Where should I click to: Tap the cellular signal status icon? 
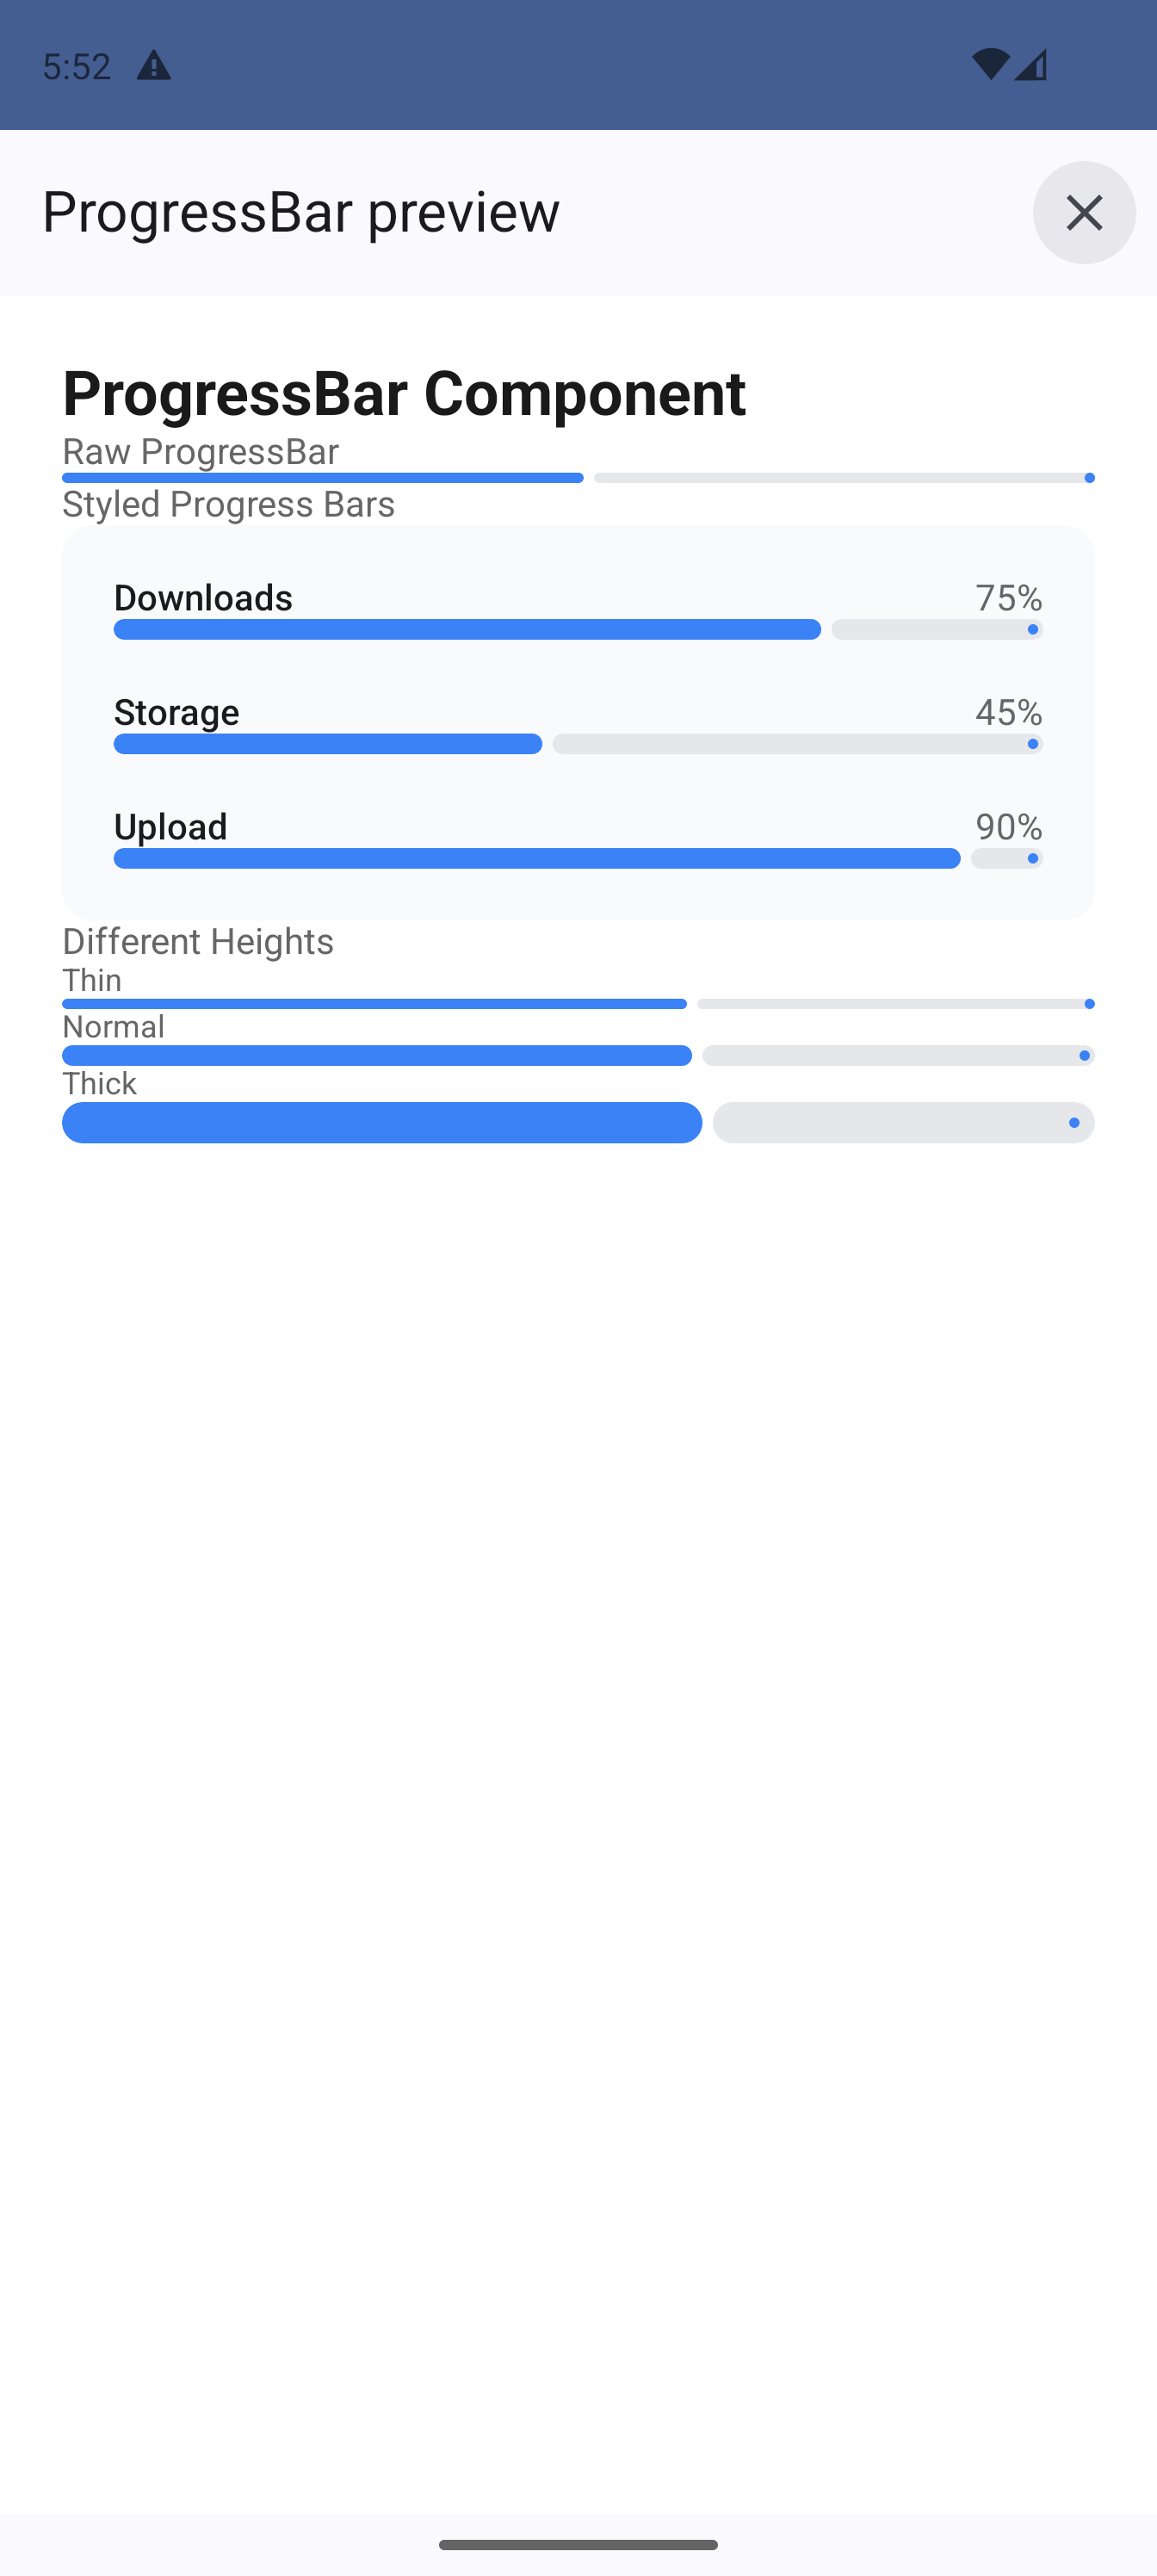click(x=1031, y=65)
